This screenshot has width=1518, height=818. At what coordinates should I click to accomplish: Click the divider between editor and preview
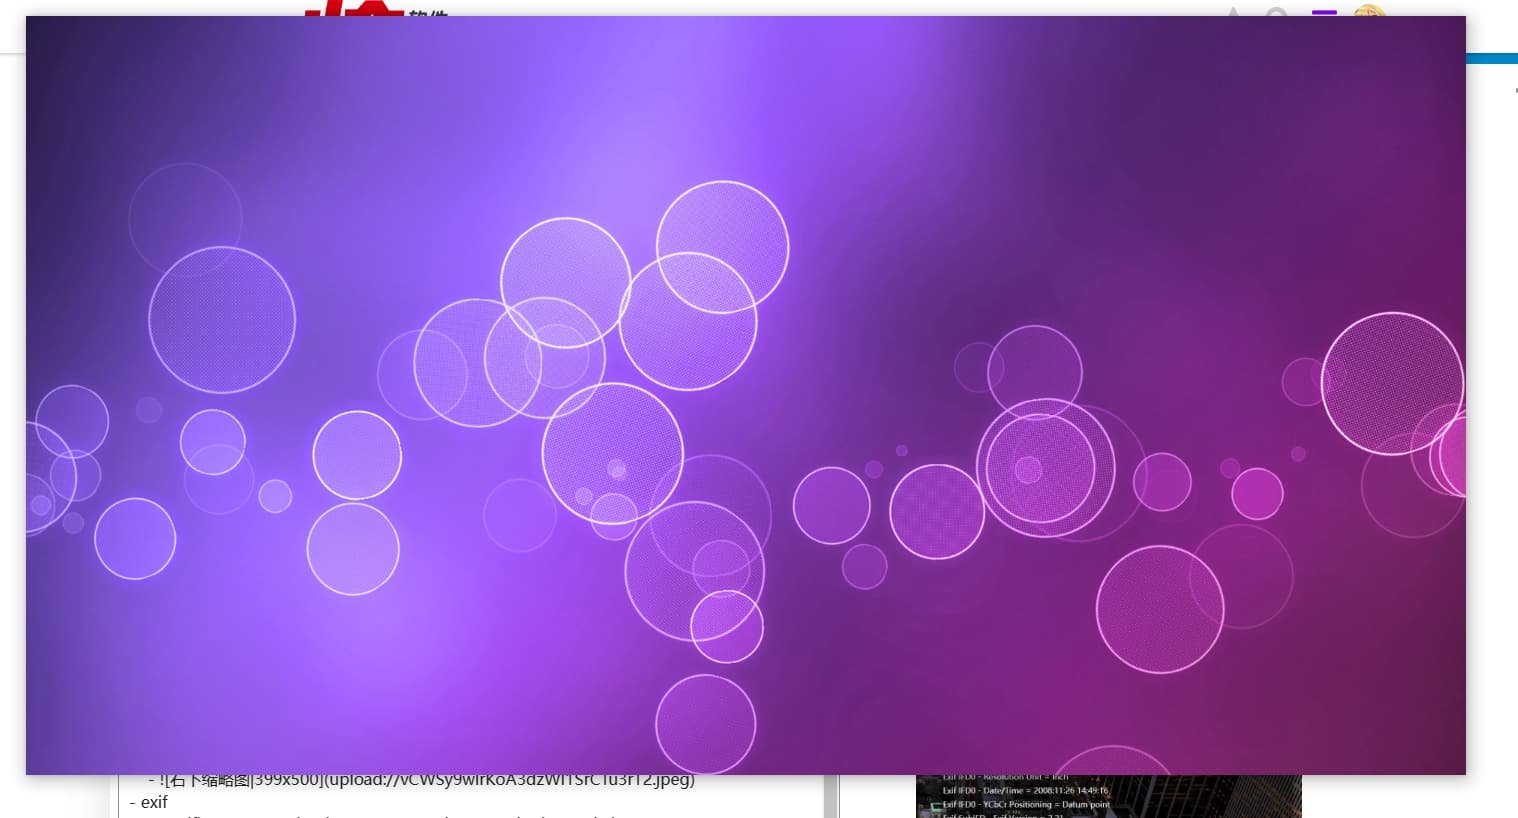(x=839, y=796)
